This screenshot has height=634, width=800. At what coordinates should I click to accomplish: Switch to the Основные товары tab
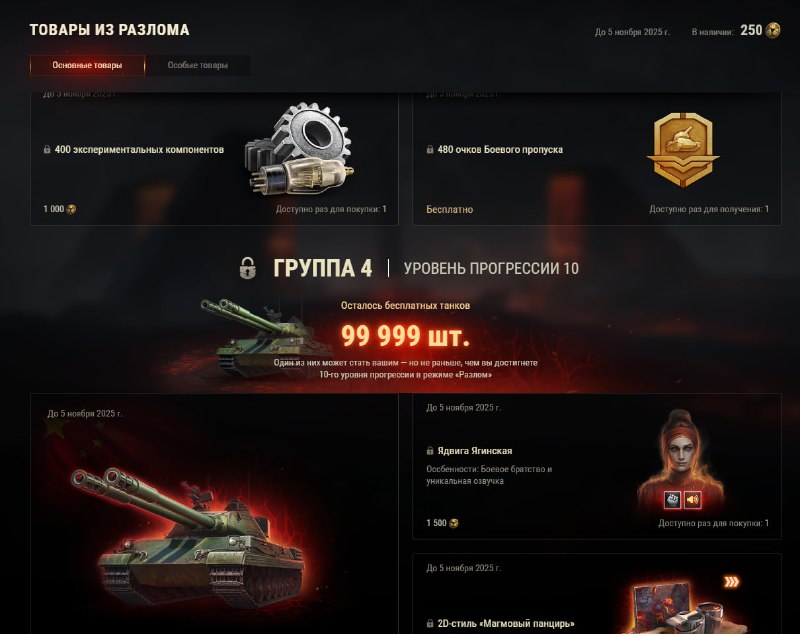[87, 65]
